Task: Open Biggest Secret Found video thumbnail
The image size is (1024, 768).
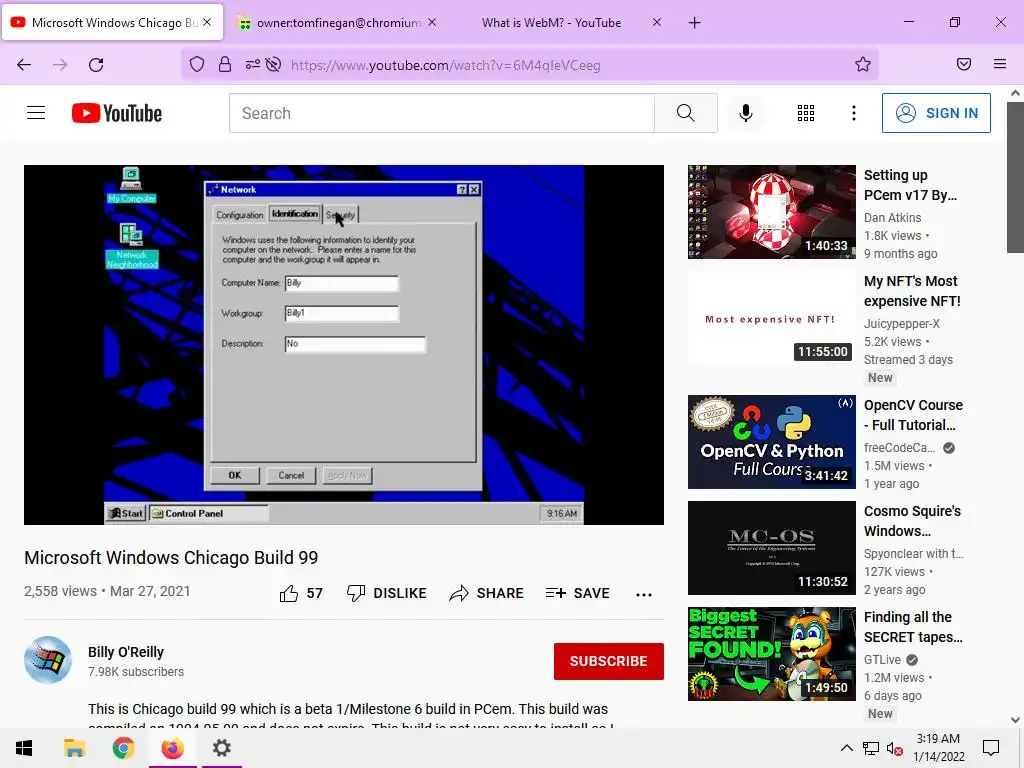Action: [x=772, y=654]
